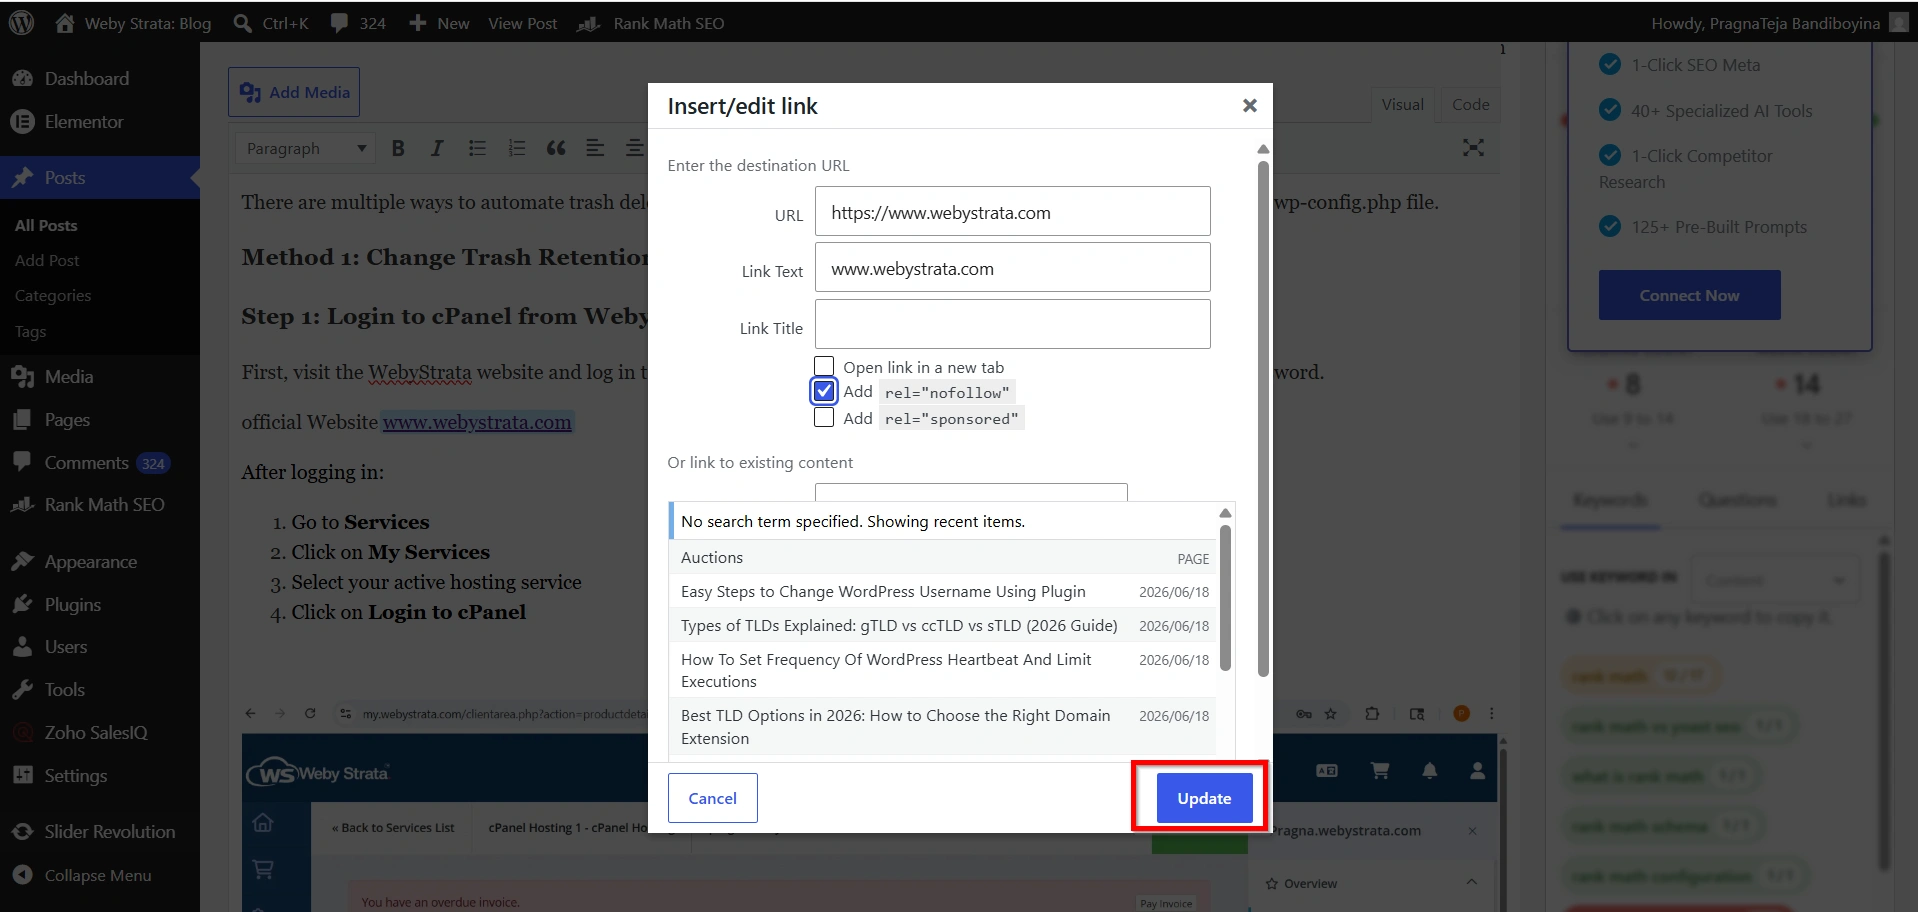Screen dimensions: 1918x912
Task: Close the Insert/edit link dialog
Action: pyautogui.click(x=1249, y=105)
